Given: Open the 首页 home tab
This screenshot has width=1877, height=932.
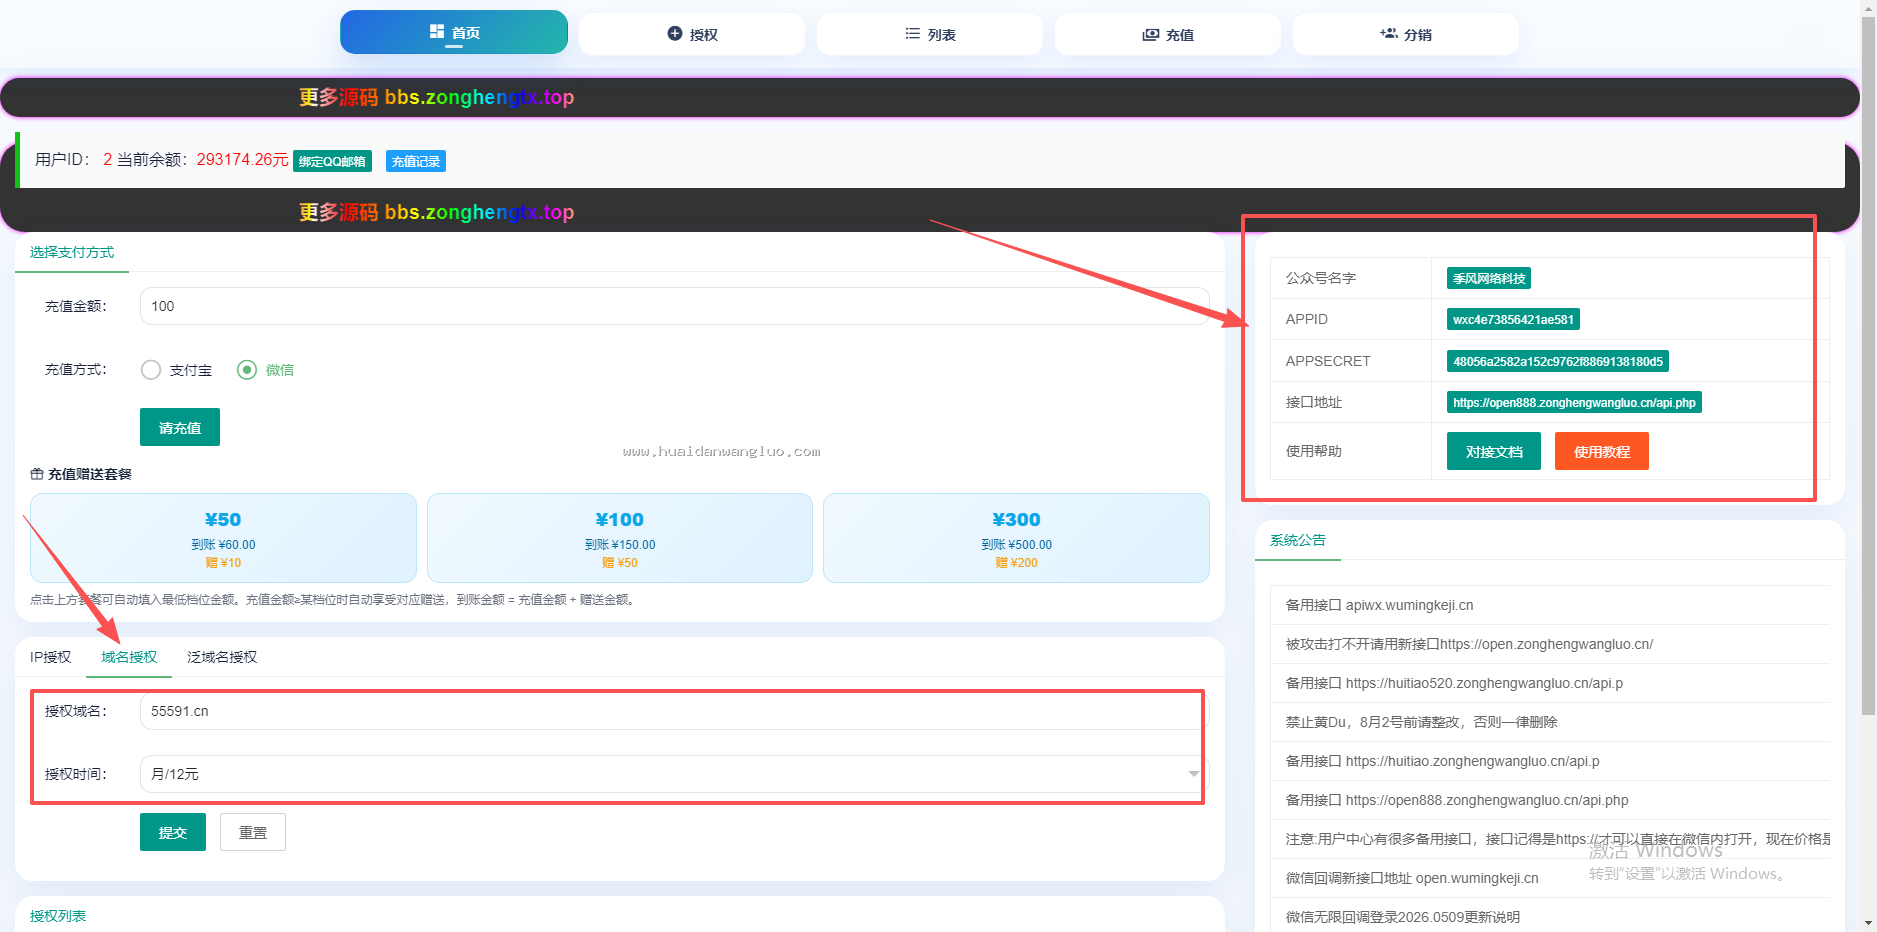Looking at the screenshot, I should [454, 32].
